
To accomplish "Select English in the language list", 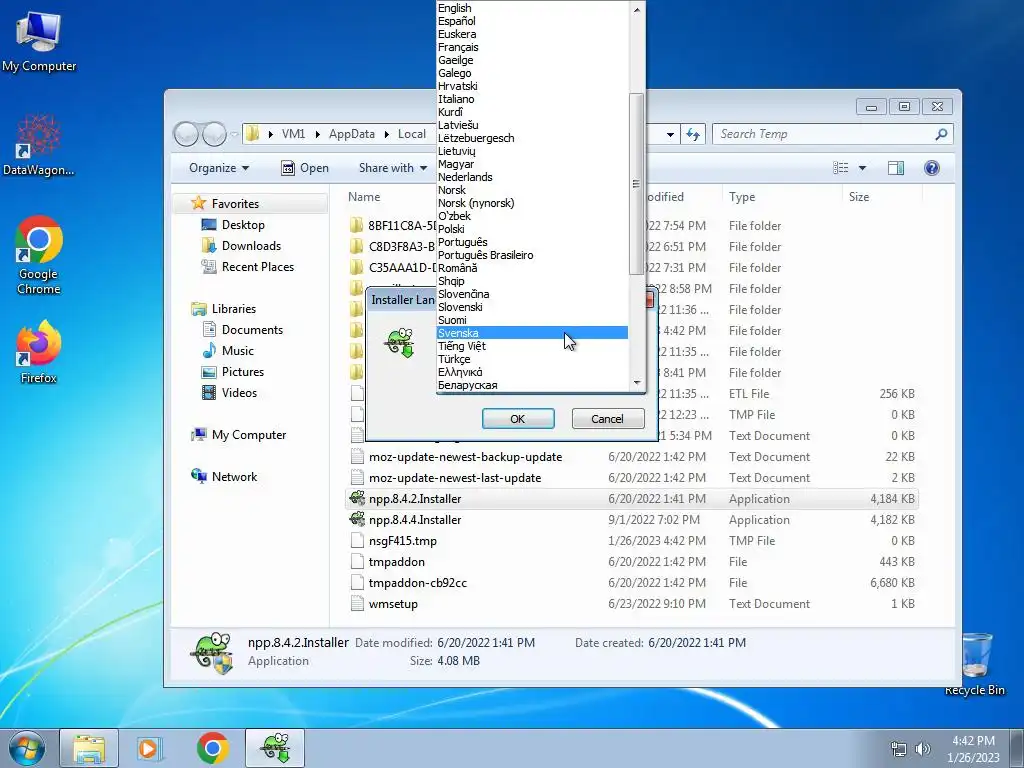I will pos(532,8).
